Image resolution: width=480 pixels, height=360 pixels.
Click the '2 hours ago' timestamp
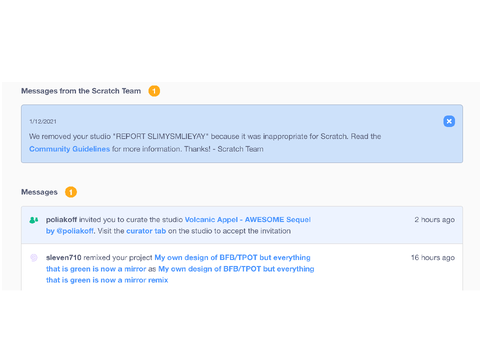[435, 220]
